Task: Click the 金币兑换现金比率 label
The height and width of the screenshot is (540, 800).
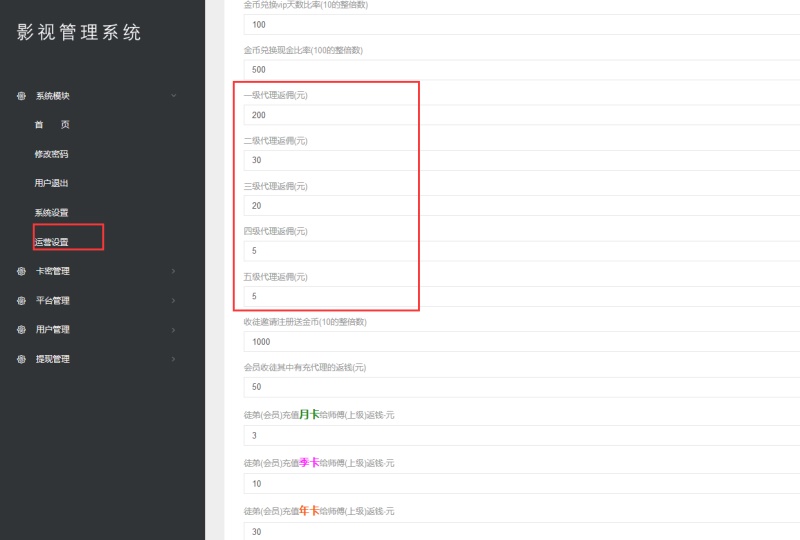Action: point(303,50)
